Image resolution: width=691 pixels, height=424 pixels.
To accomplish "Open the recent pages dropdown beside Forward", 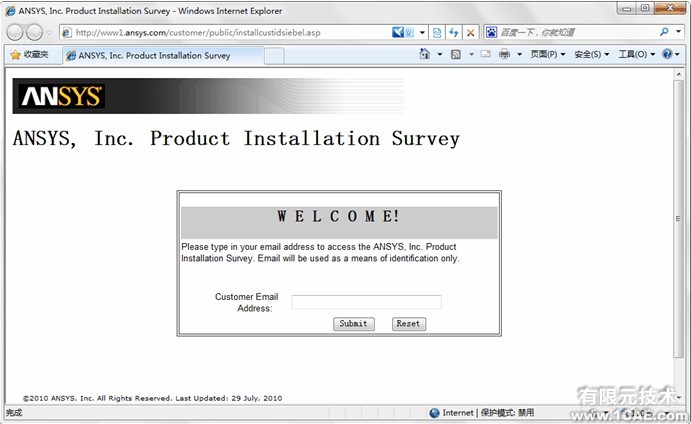I will (49, 33).
